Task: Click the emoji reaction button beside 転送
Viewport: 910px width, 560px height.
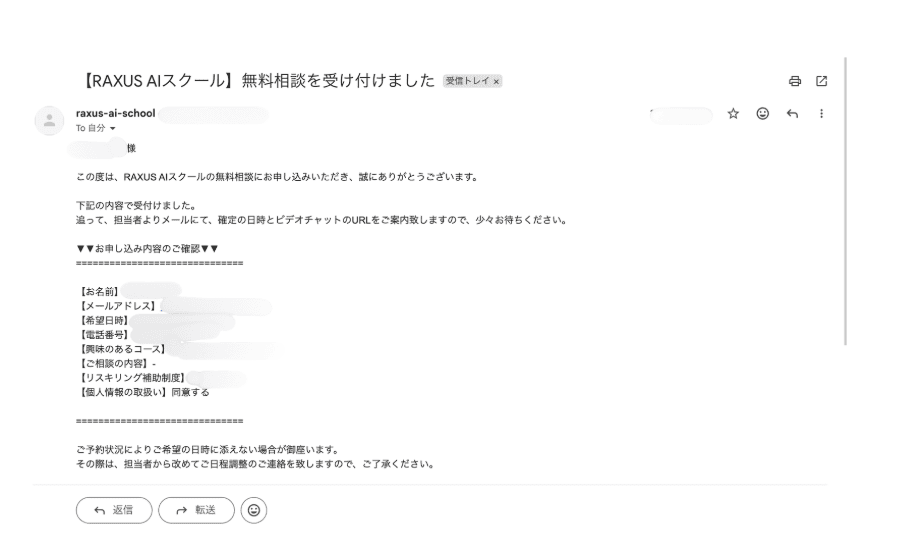Action: pos(254,509)
